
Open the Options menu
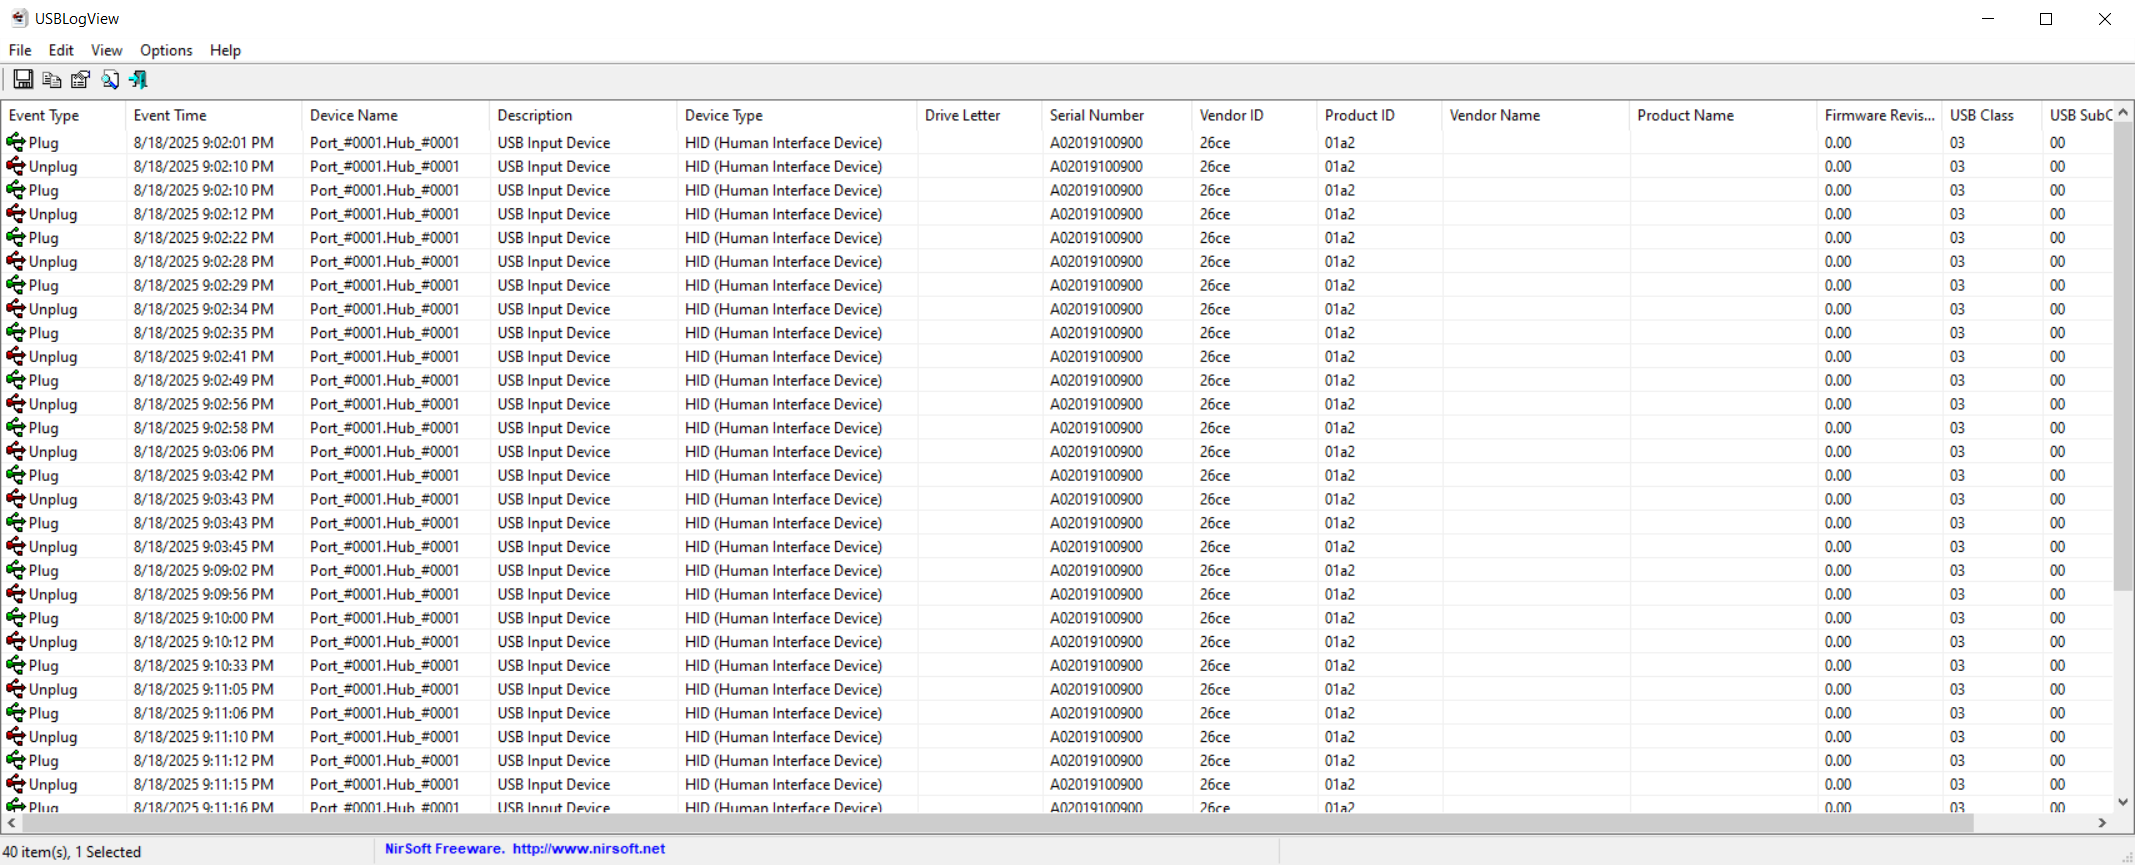click(166, 50)
